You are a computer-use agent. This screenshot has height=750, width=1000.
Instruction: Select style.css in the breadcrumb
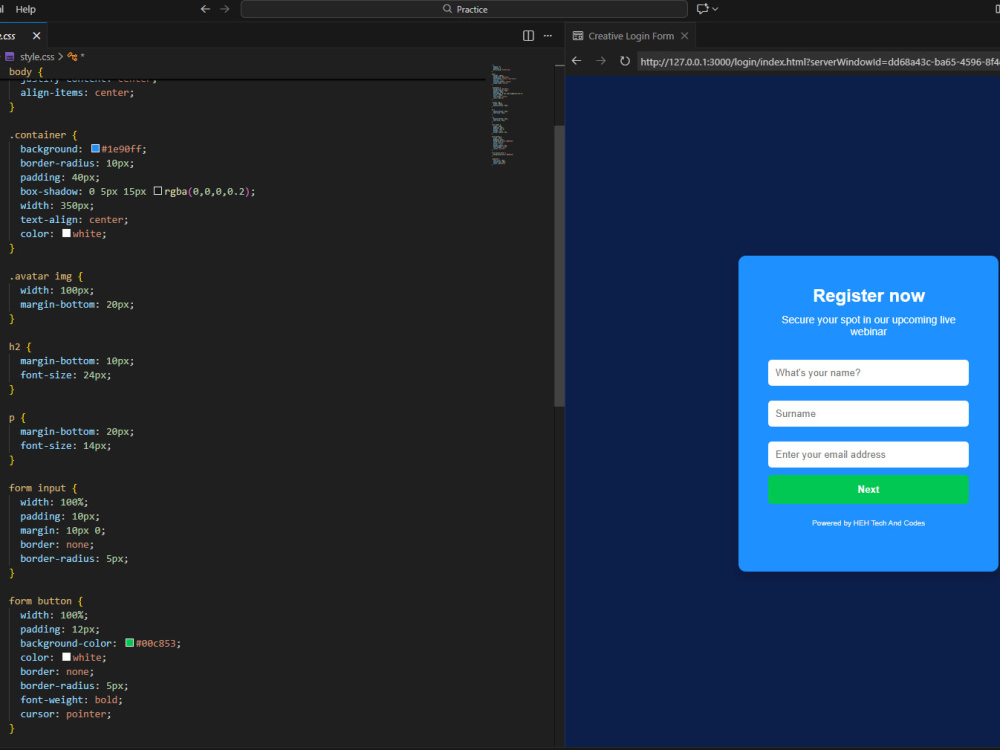click(37, 57)
